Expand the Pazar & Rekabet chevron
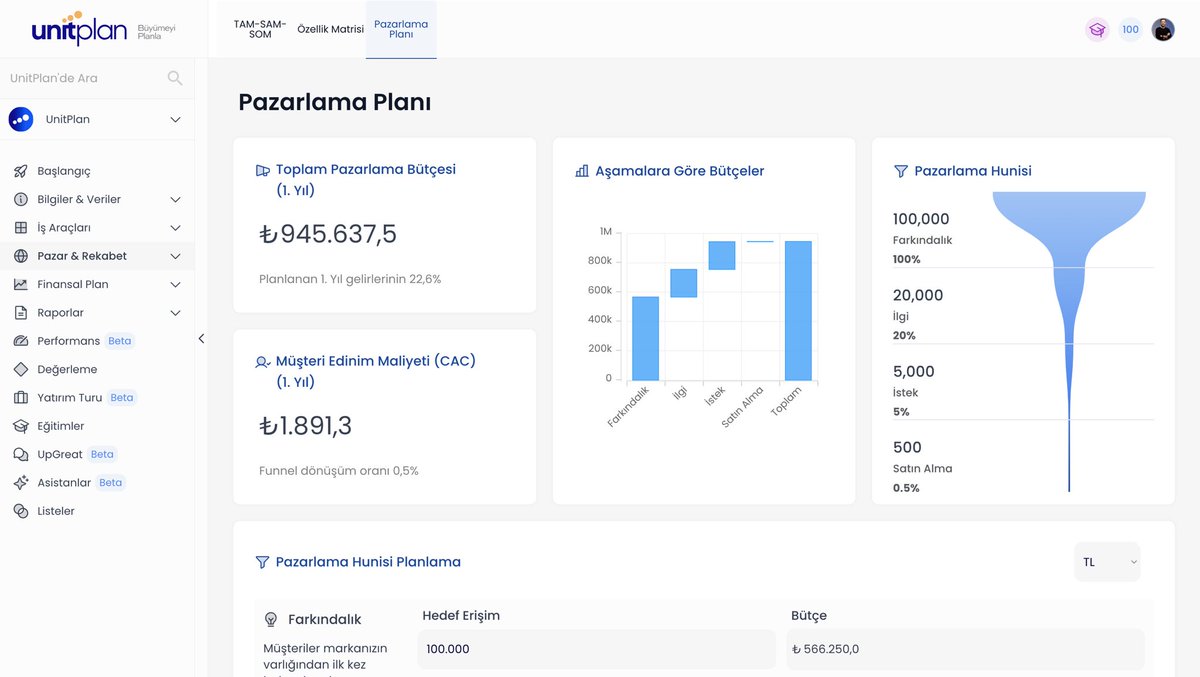 (x=175, y=256)
